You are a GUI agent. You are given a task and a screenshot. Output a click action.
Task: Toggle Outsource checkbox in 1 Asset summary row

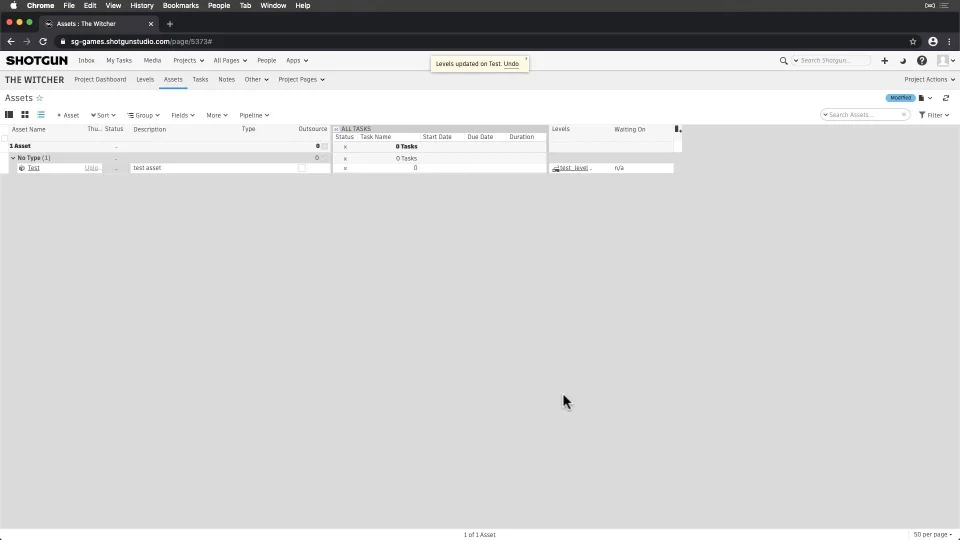click(324, 146)
